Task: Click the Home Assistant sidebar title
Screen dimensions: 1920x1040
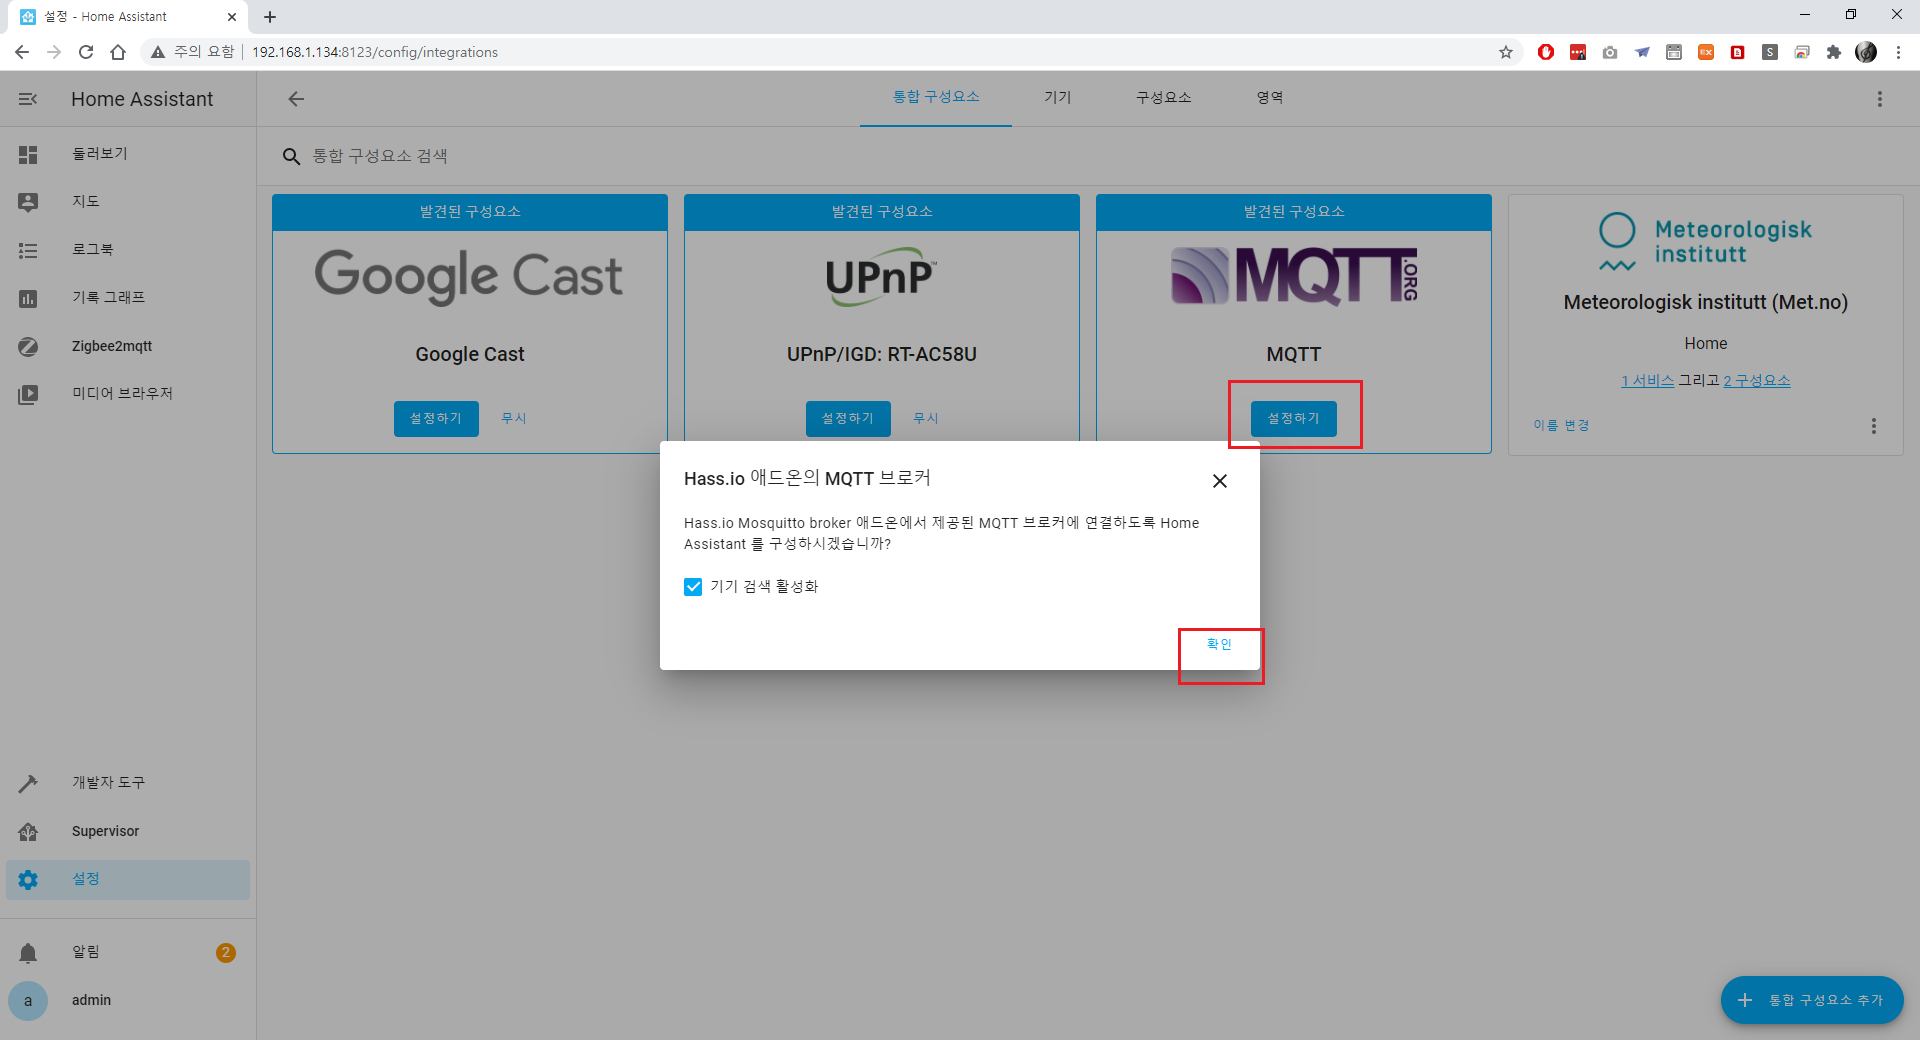Action: (142, 99)
